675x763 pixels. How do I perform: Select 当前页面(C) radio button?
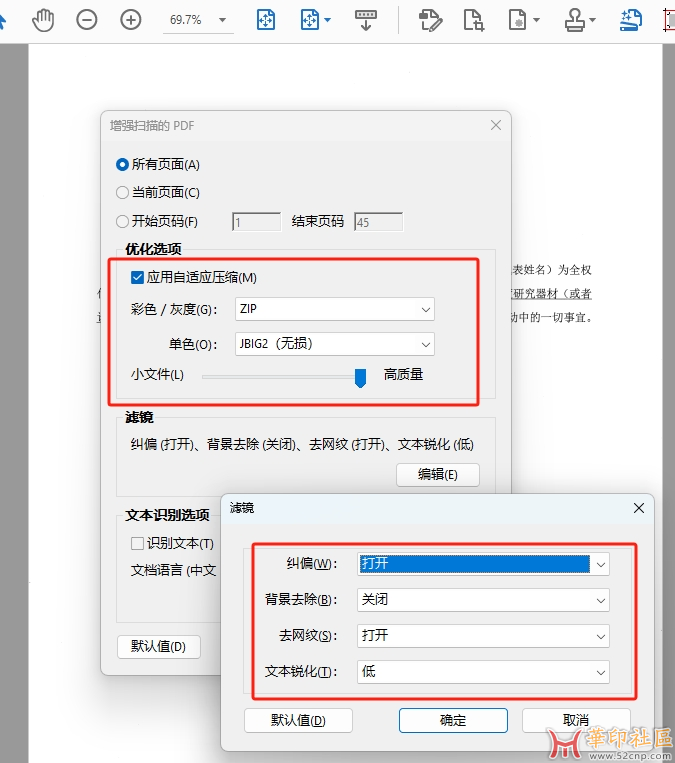[123, 192]
